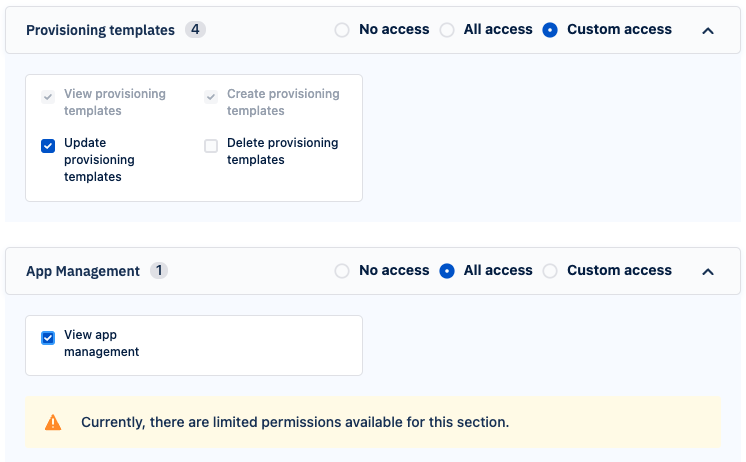
Task: Select No access for App Management
Action: (342, 271)
